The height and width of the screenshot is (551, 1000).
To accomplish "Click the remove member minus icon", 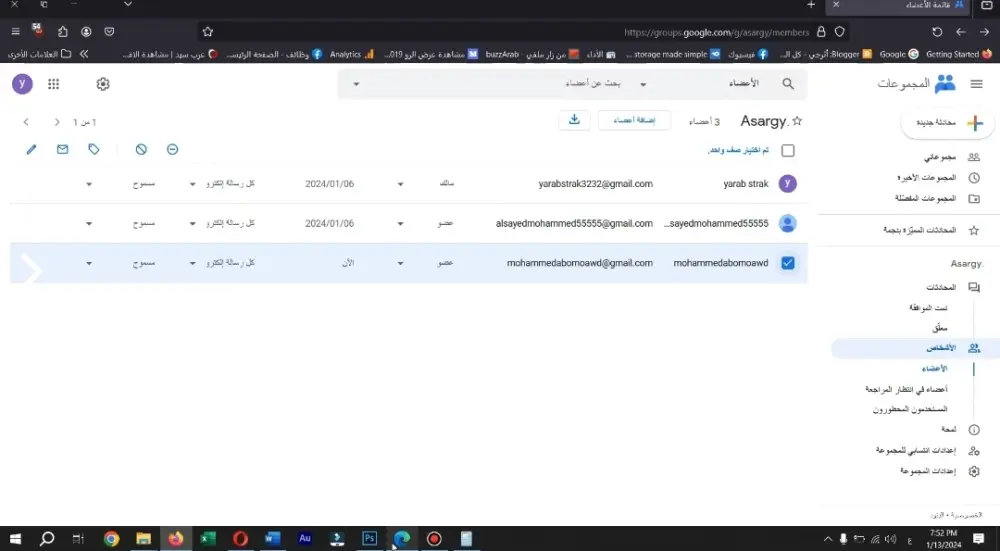I will click(172, 149).
